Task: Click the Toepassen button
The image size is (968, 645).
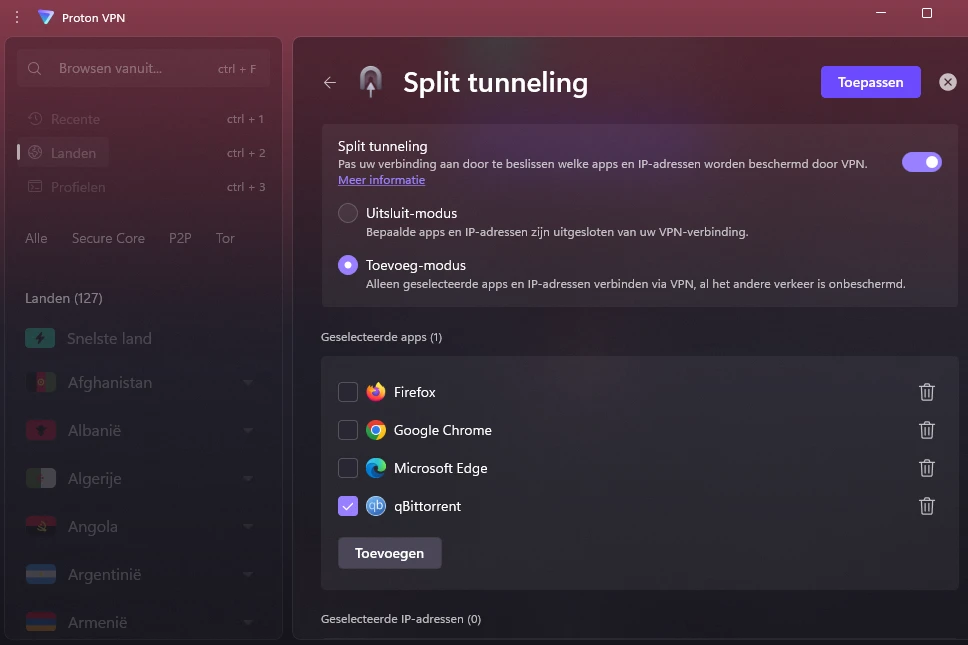Action: click(870, 82)
